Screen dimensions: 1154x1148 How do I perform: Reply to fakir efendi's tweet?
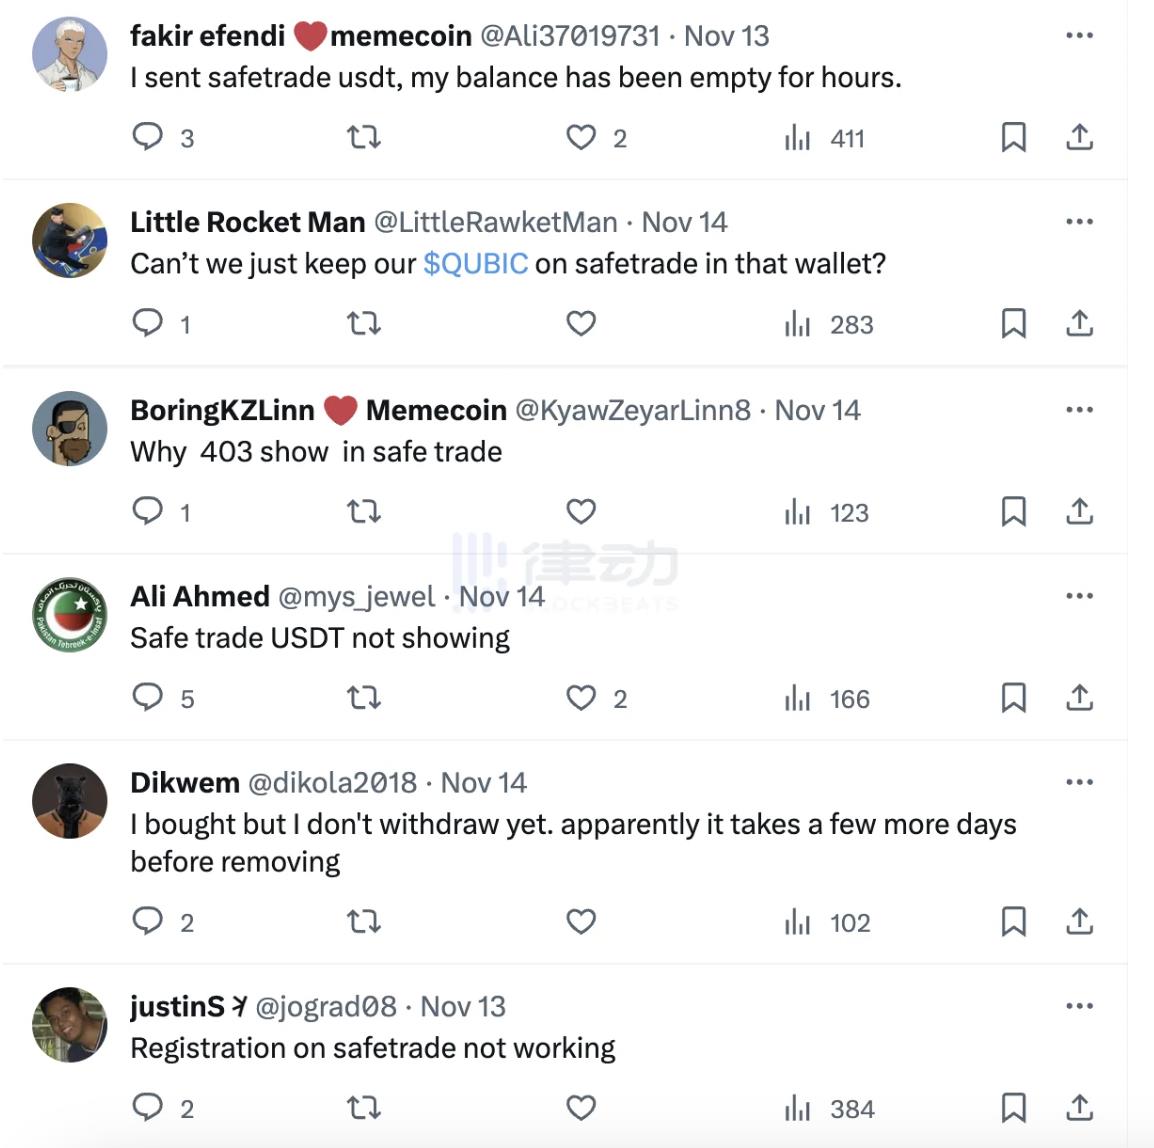coord(148,136)
